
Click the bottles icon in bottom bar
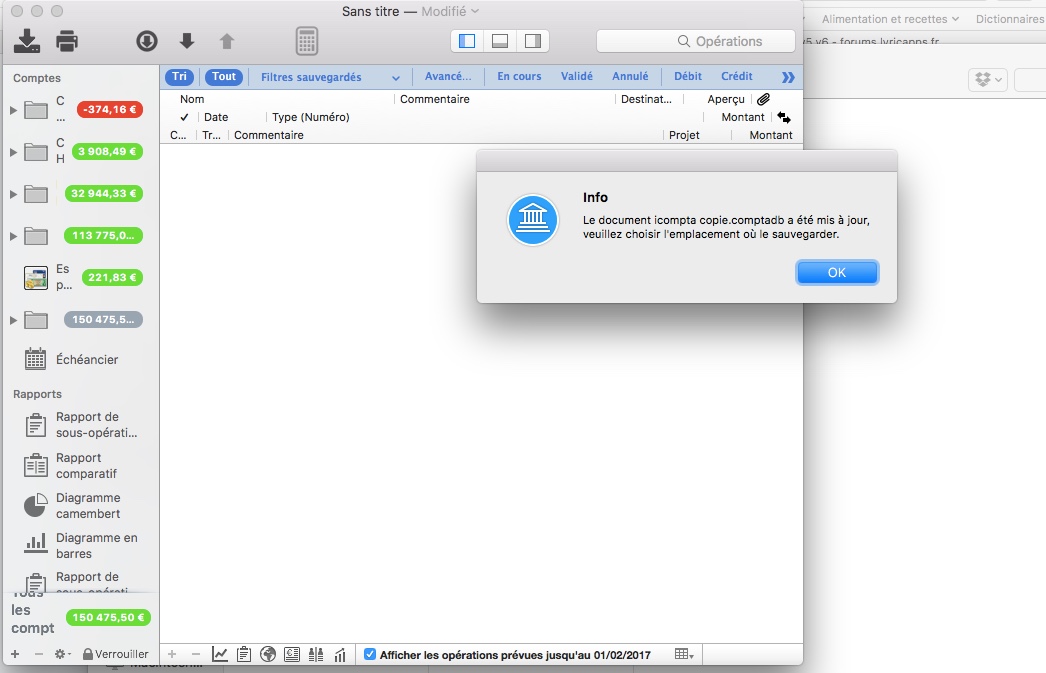point(316,654)
